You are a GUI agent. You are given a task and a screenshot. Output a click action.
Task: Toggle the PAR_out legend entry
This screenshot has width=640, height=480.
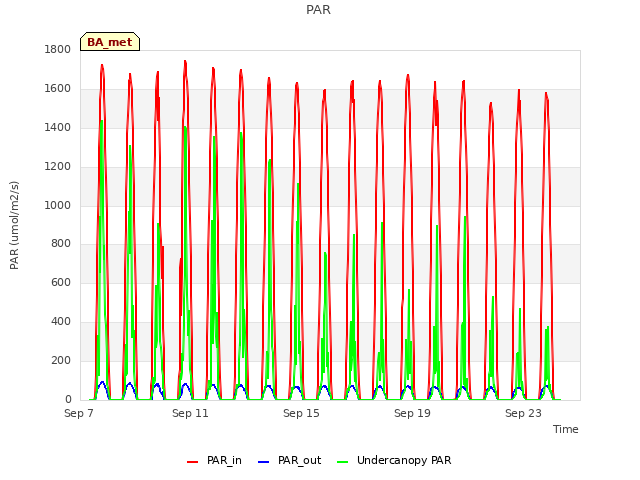coord(290,460)
